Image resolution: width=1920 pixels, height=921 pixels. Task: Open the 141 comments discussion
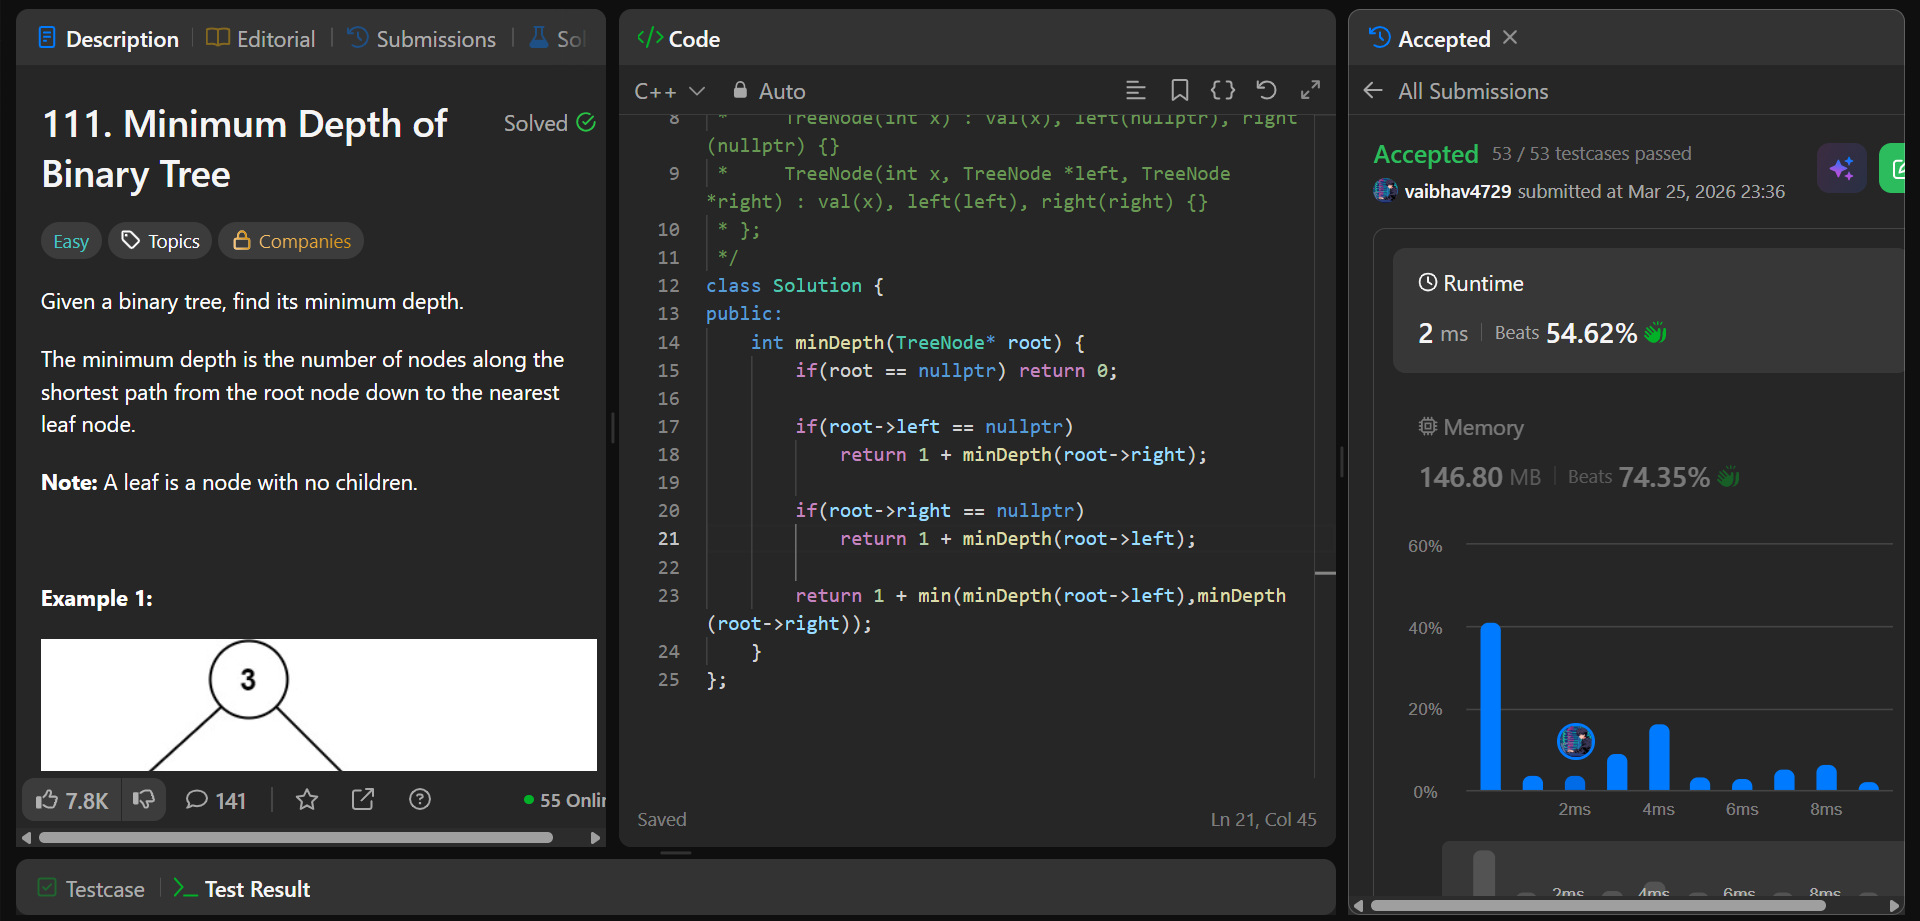point(216,800)
